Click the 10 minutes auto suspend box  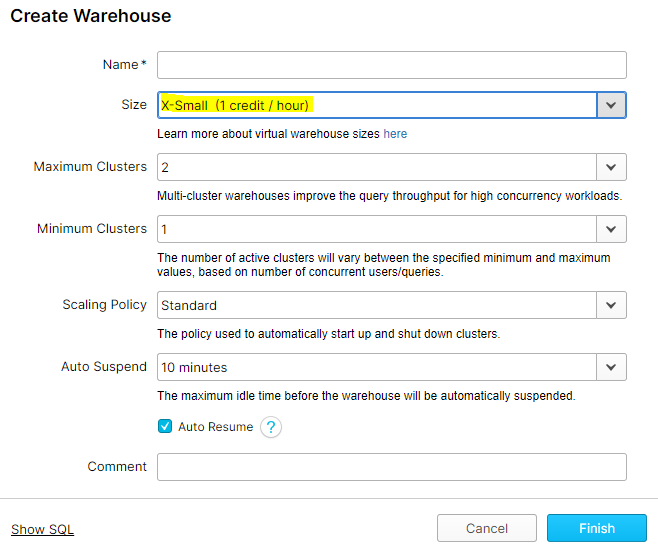[376, 367]
